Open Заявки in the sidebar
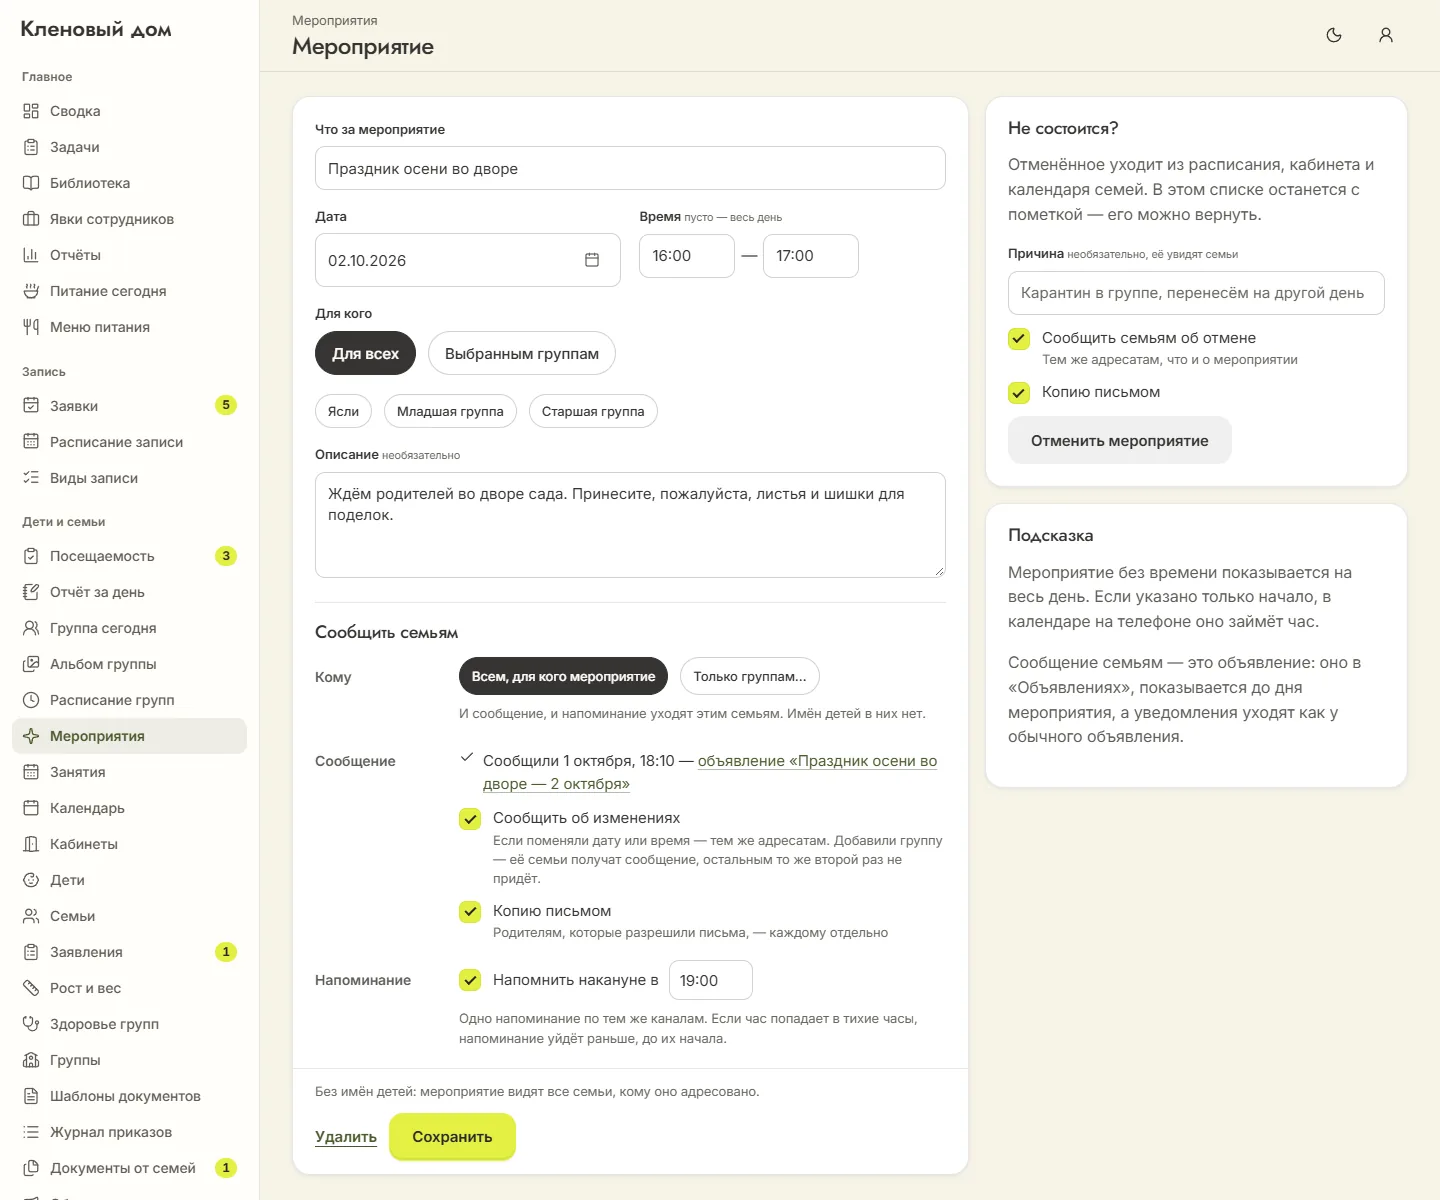 [x=129, y=406]
